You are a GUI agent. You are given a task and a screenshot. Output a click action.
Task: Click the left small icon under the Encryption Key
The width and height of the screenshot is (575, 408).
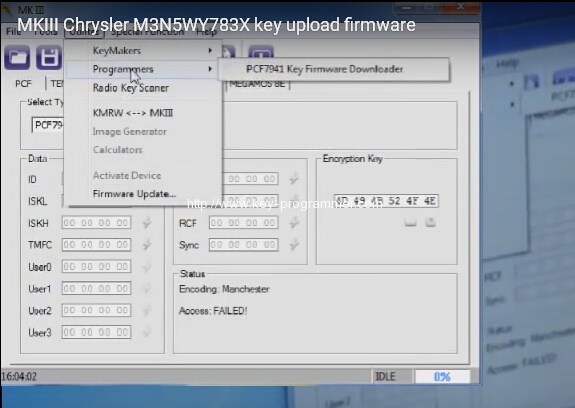tap(410, 223)
